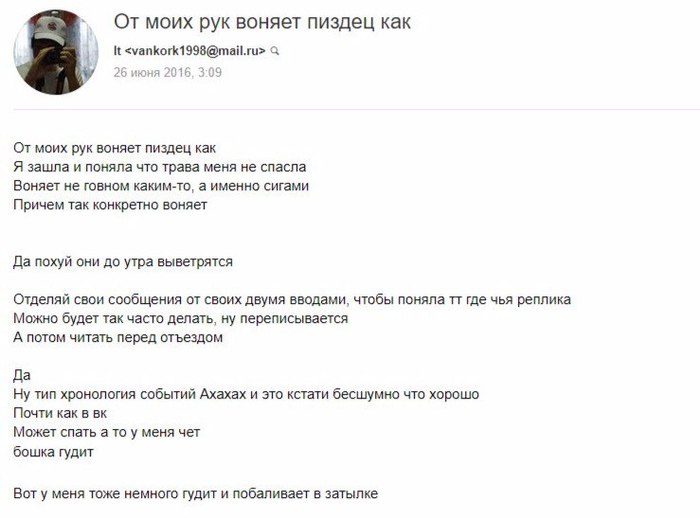Viewport: 700px width, 518px height.
Task: Click the magnifier icon beside sender address
Action: (x=275, y=51)
